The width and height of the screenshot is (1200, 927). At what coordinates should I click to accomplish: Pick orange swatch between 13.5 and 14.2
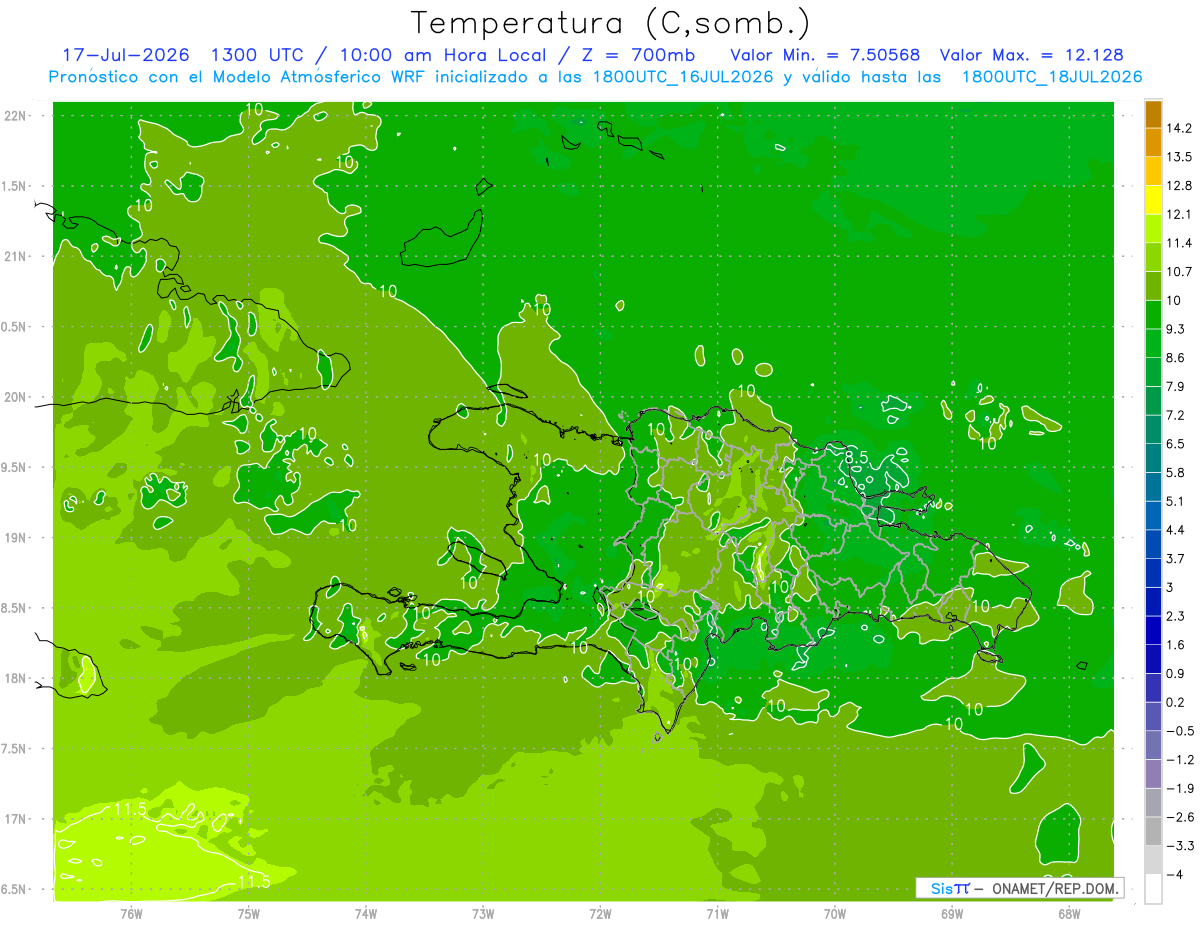tap(1153, 143)
